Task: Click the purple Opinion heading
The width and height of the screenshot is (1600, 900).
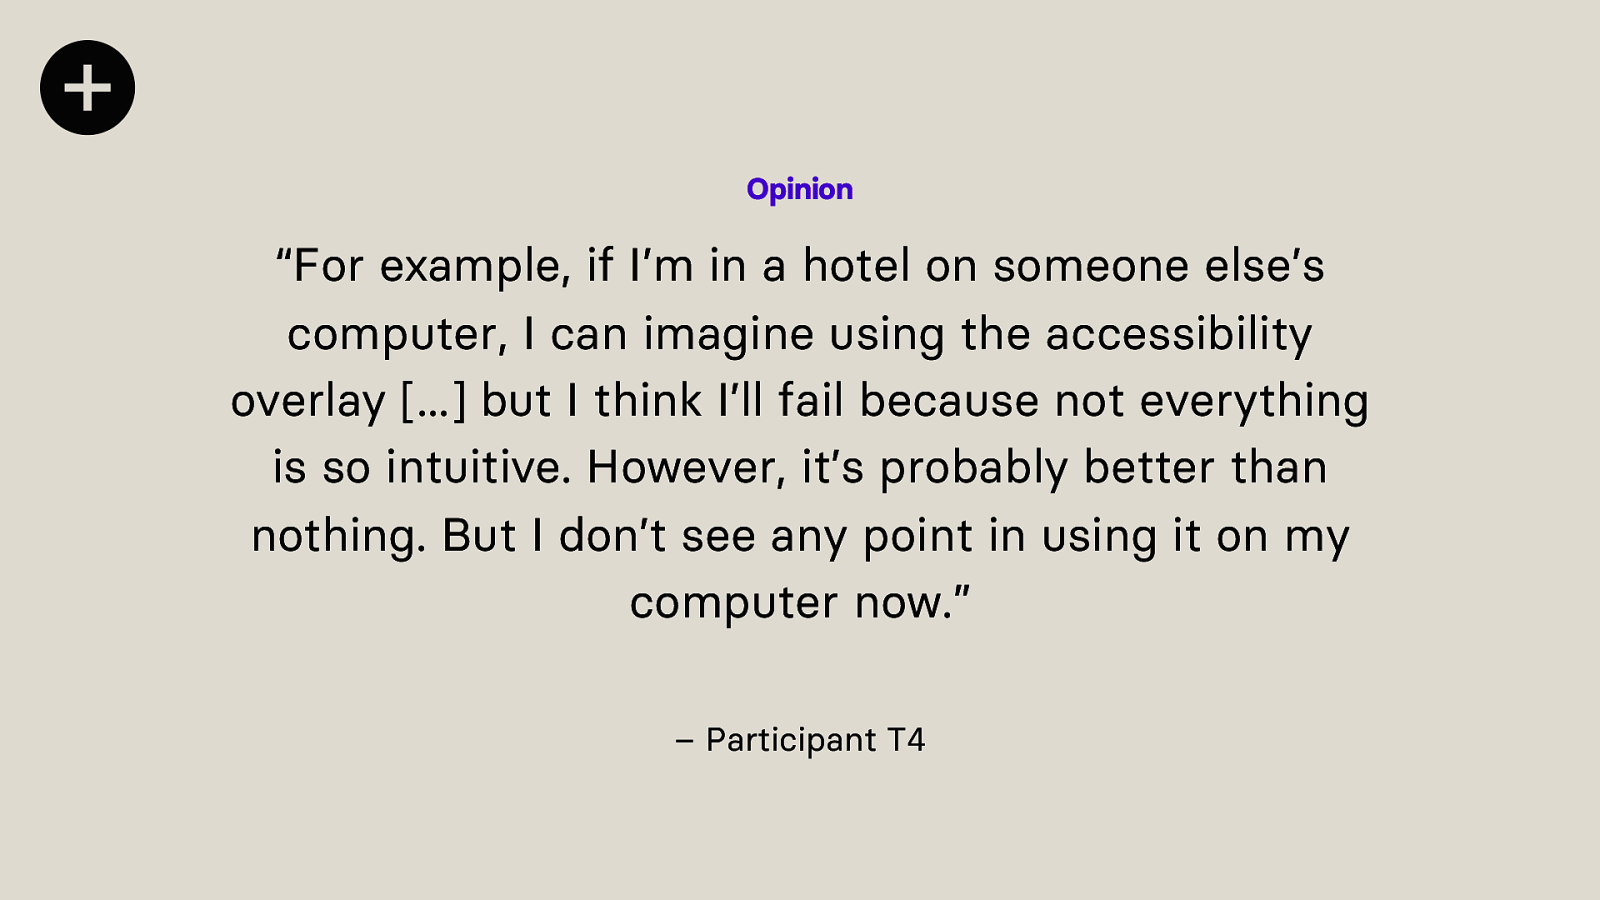Action: pyautogui.click(x=800, y=189)
